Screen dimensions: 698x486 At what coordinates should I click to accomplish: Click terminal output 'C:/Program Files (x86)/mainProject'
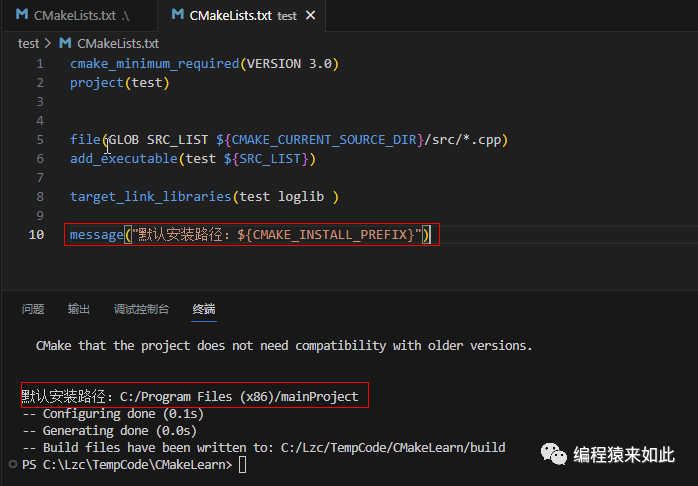(x=239, y=397)
